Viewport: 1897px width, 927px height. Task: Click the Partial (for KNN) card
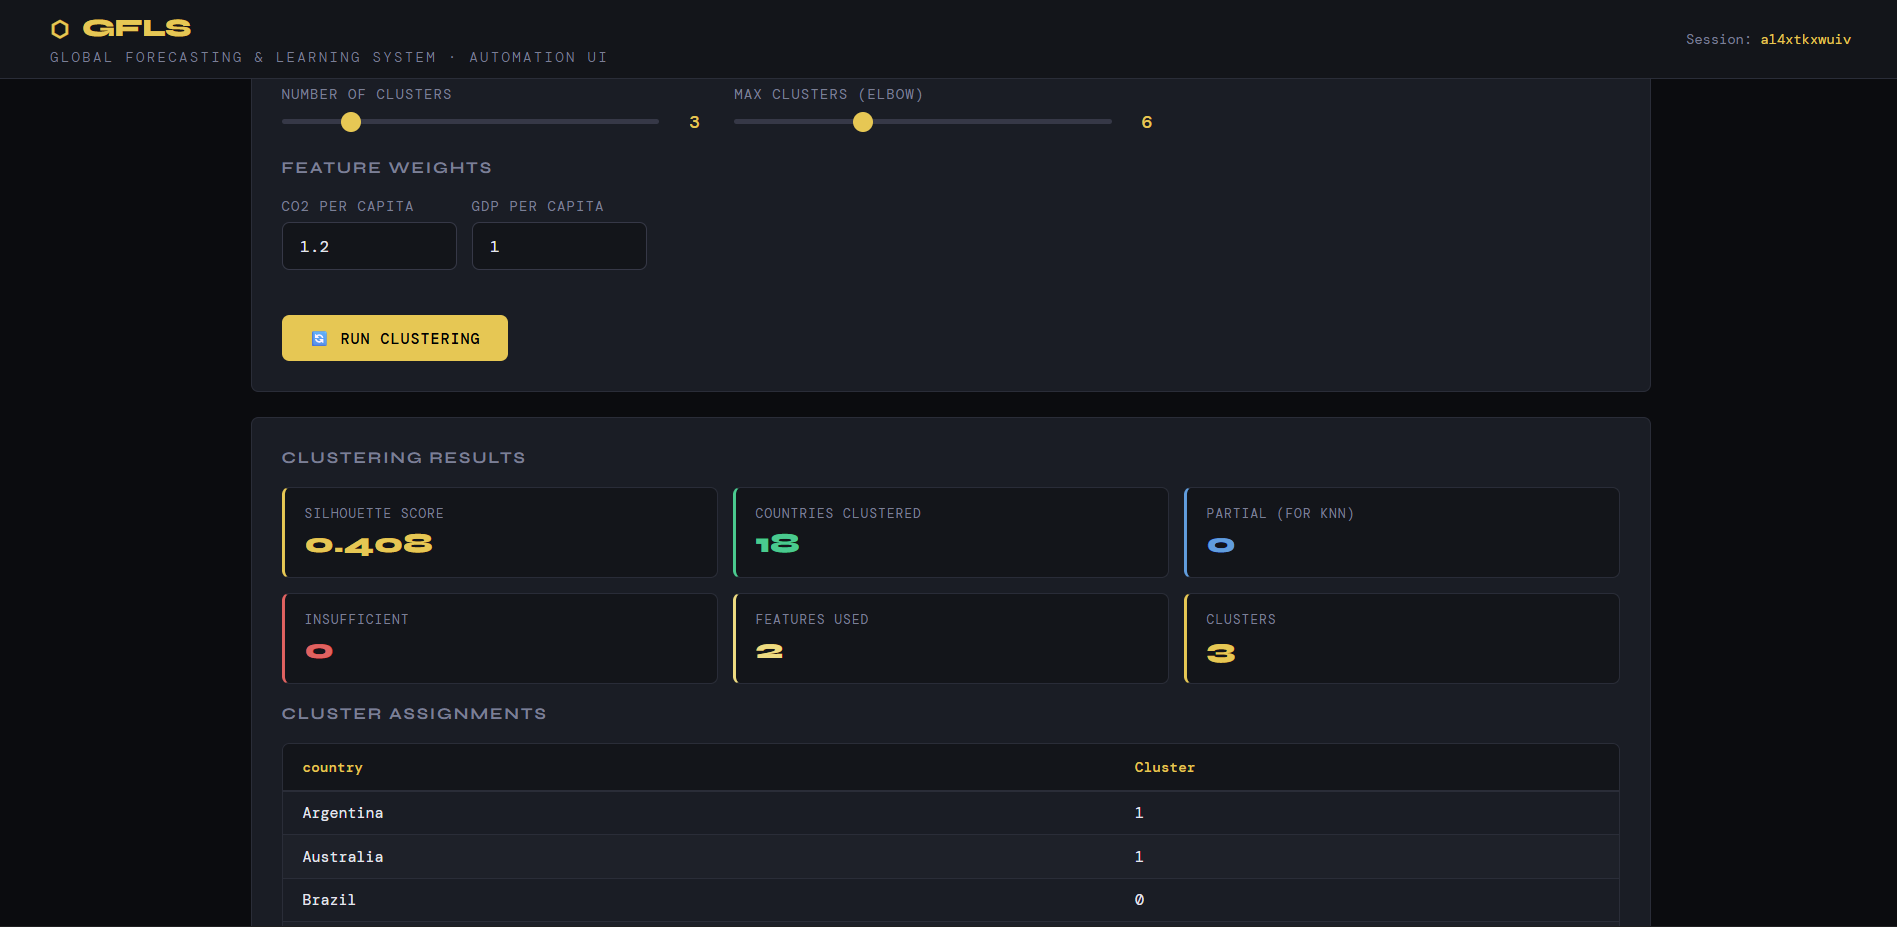click(1402, 532)
